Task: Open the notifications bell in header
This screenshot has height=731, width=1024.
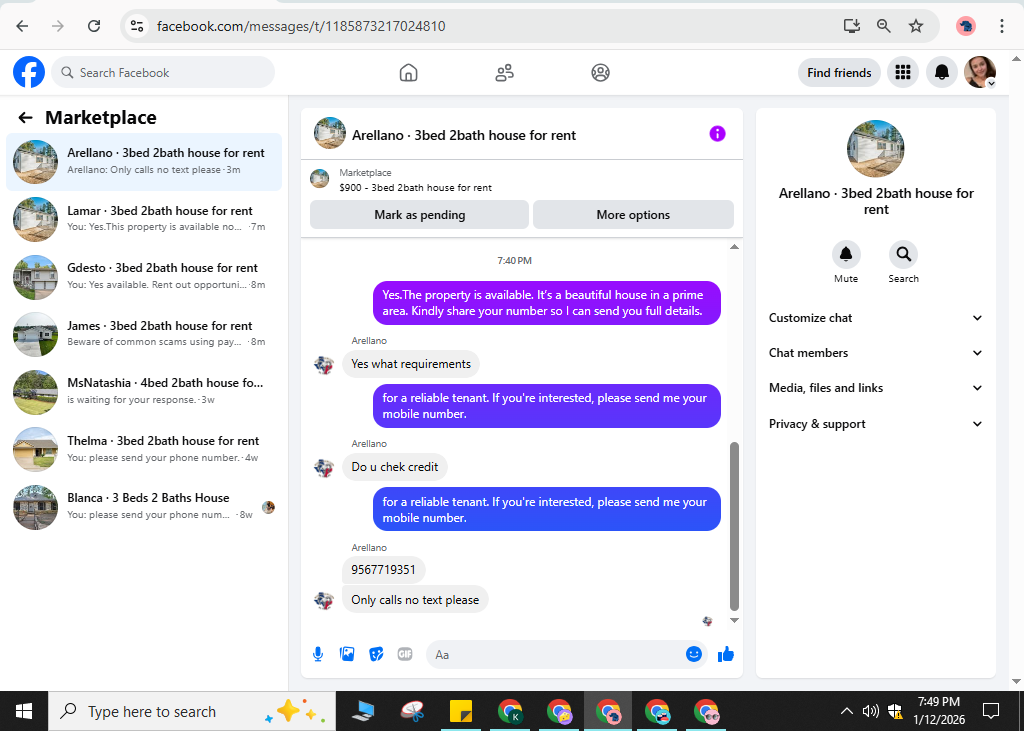Action: pos(941,73)
